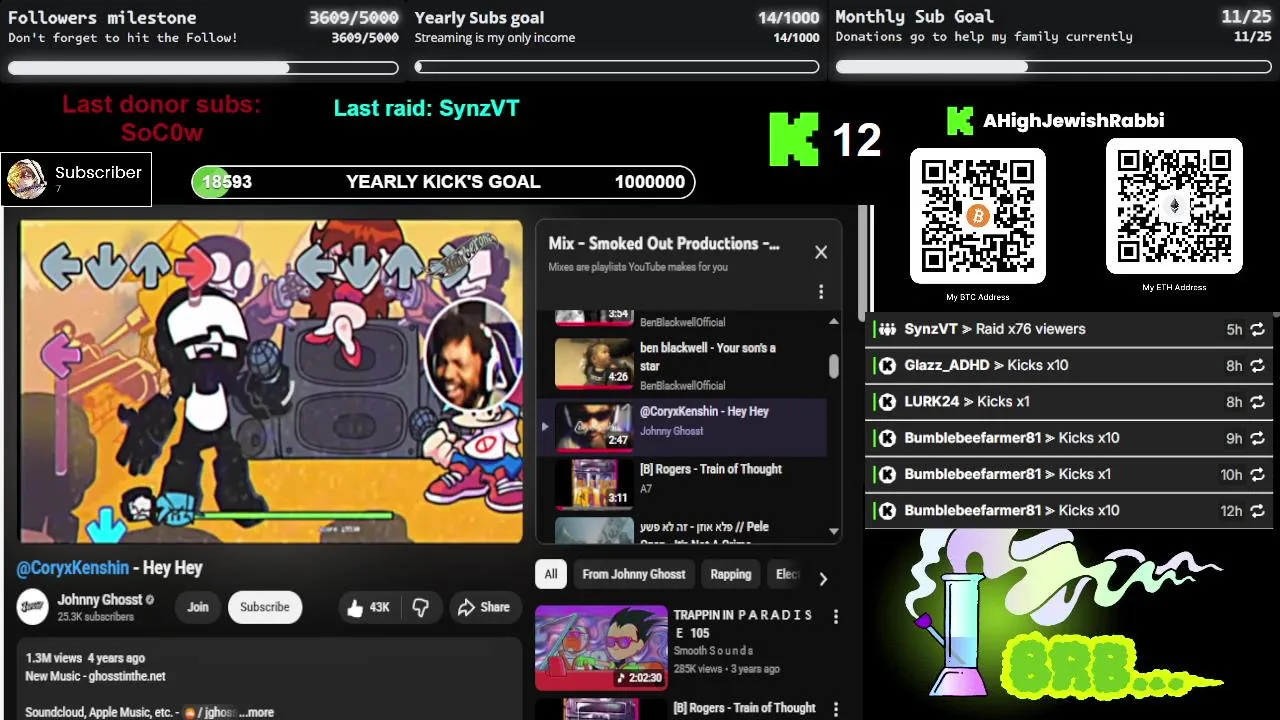Open options for TRAPPIN IN PARADISE video

tap(836, 617)
